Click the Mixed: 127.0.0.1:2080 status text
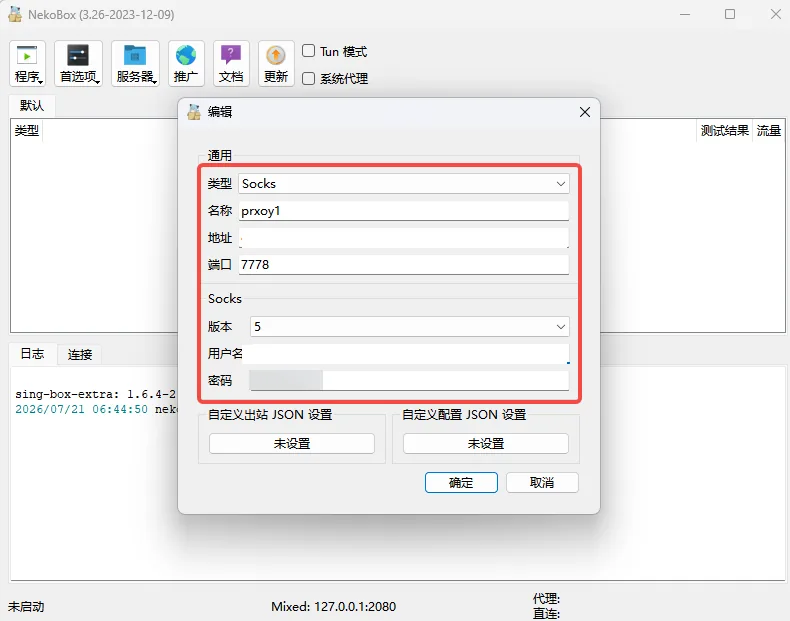Viewport: 790px width, 621px height. 334,606
